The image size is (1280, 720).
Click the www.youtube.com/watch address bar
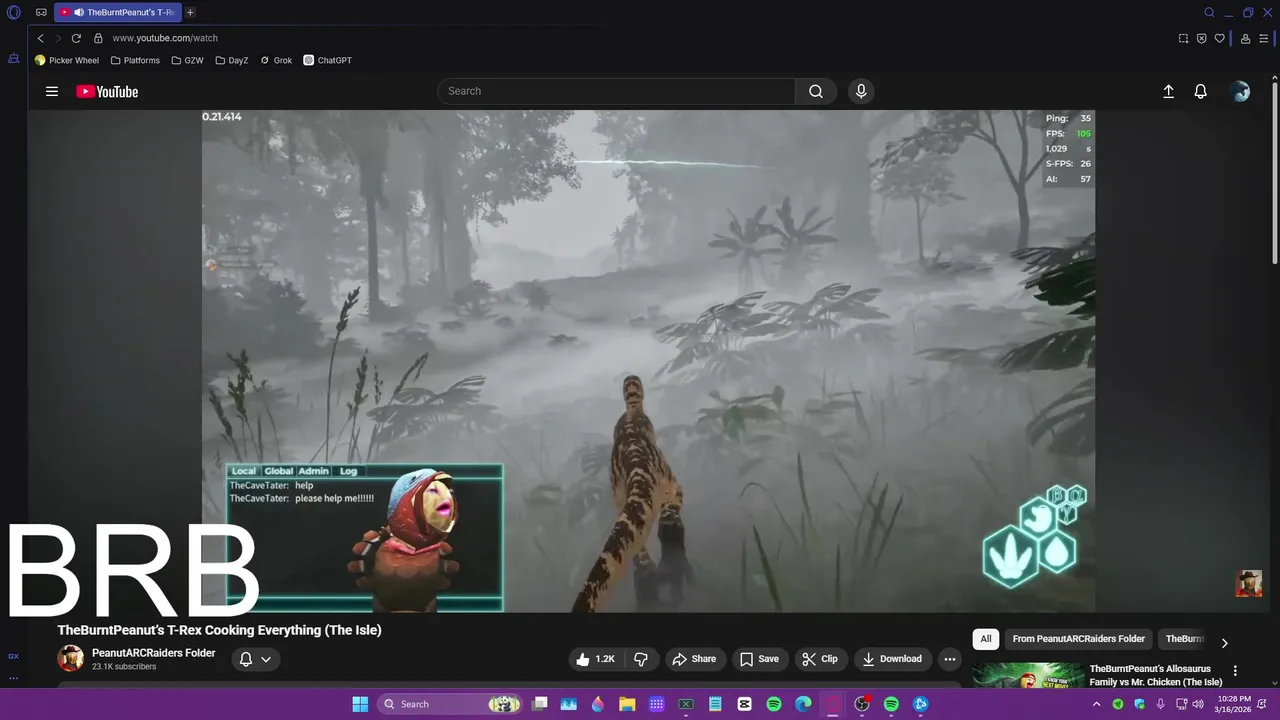click(x=165, y=38)
